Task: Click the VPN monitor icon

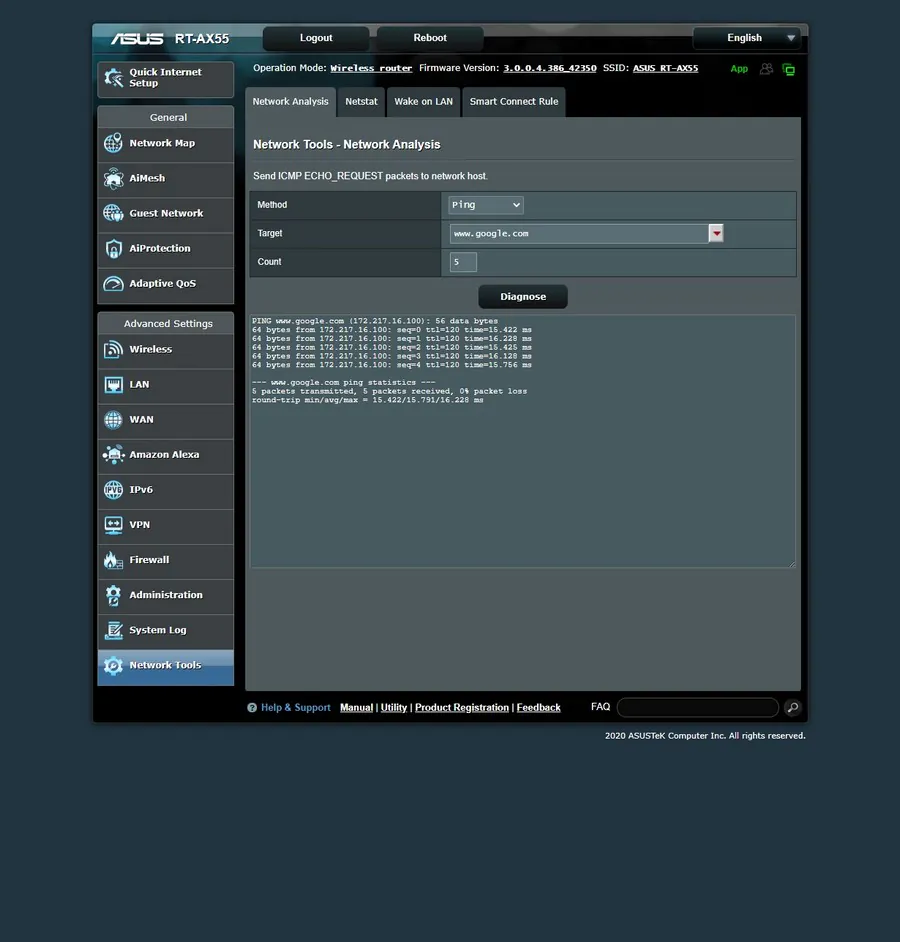Action: [x=113, y=525]
